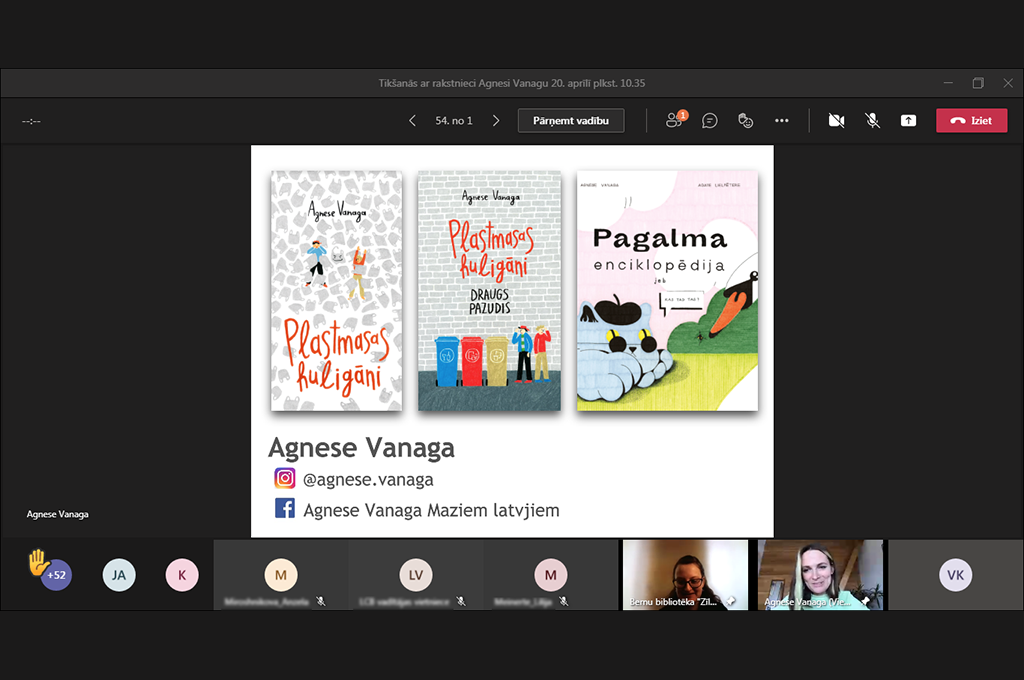Viewport: 1024px width, 680px height.
Task: Go to previous slide arrow
Action: click(x=412, y=121)
